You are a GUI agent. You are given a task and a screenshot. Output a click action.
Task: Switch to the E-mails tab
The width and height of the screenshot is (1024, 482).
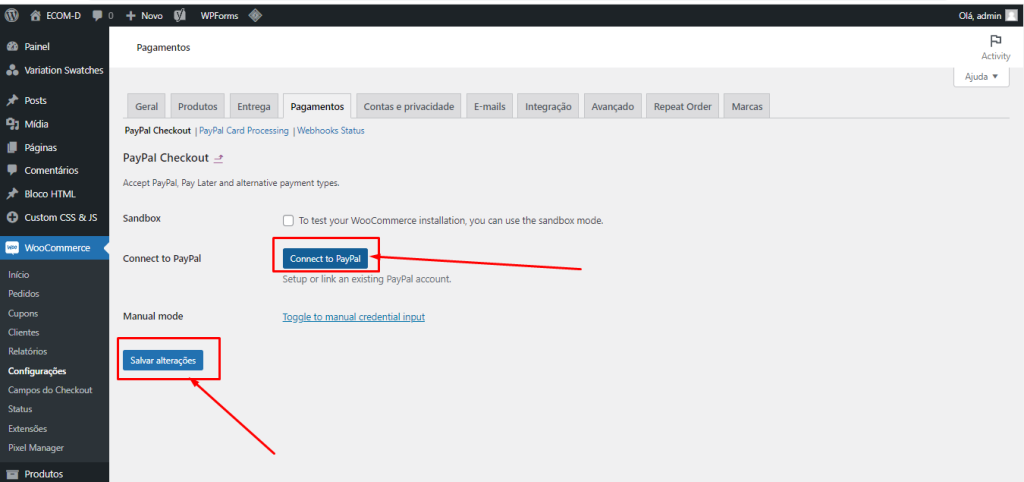pyautogui.click(x=490, y=106)
